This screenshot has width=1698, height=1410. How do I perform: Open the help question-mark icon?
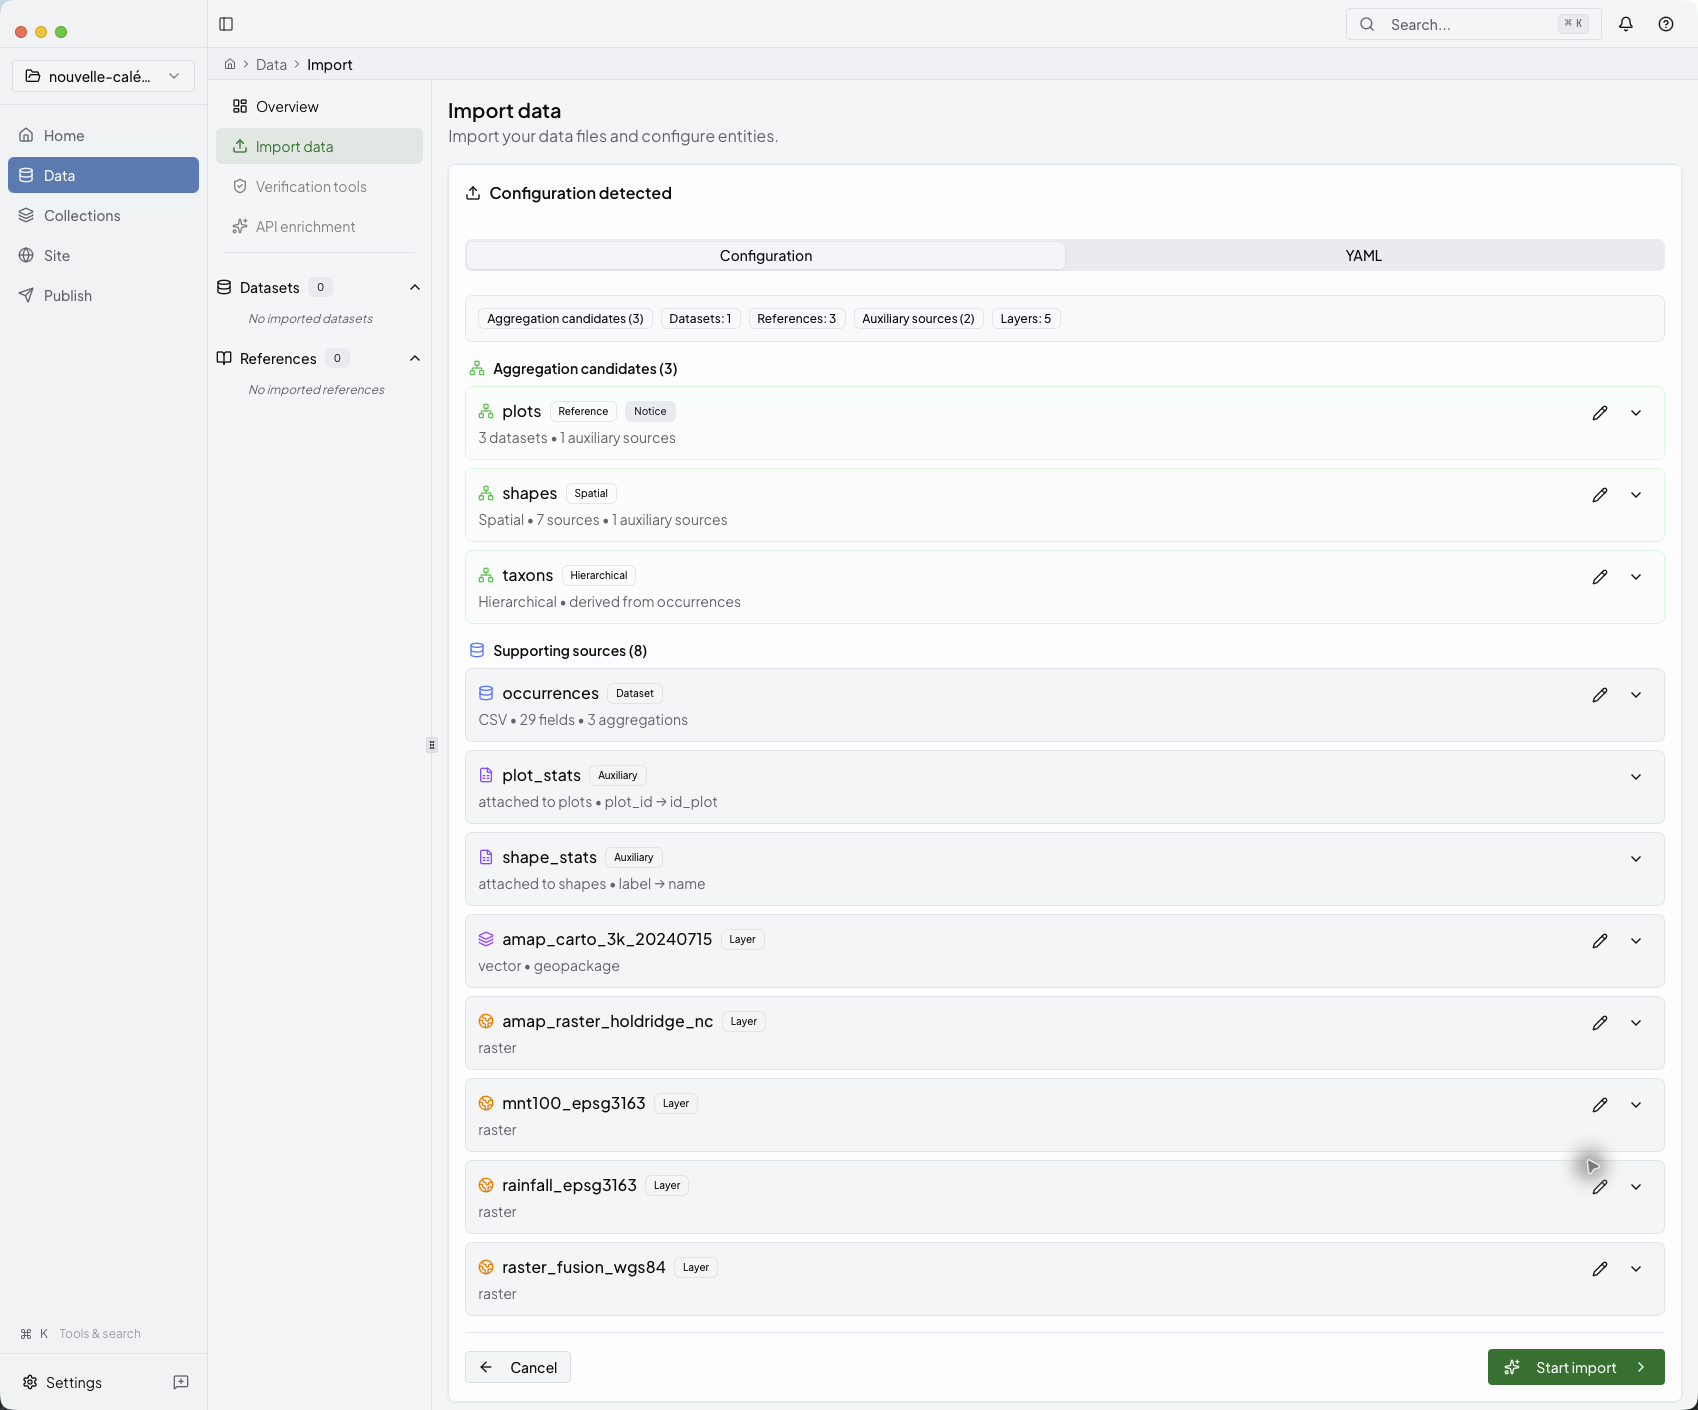click(x=1666, y=24)
